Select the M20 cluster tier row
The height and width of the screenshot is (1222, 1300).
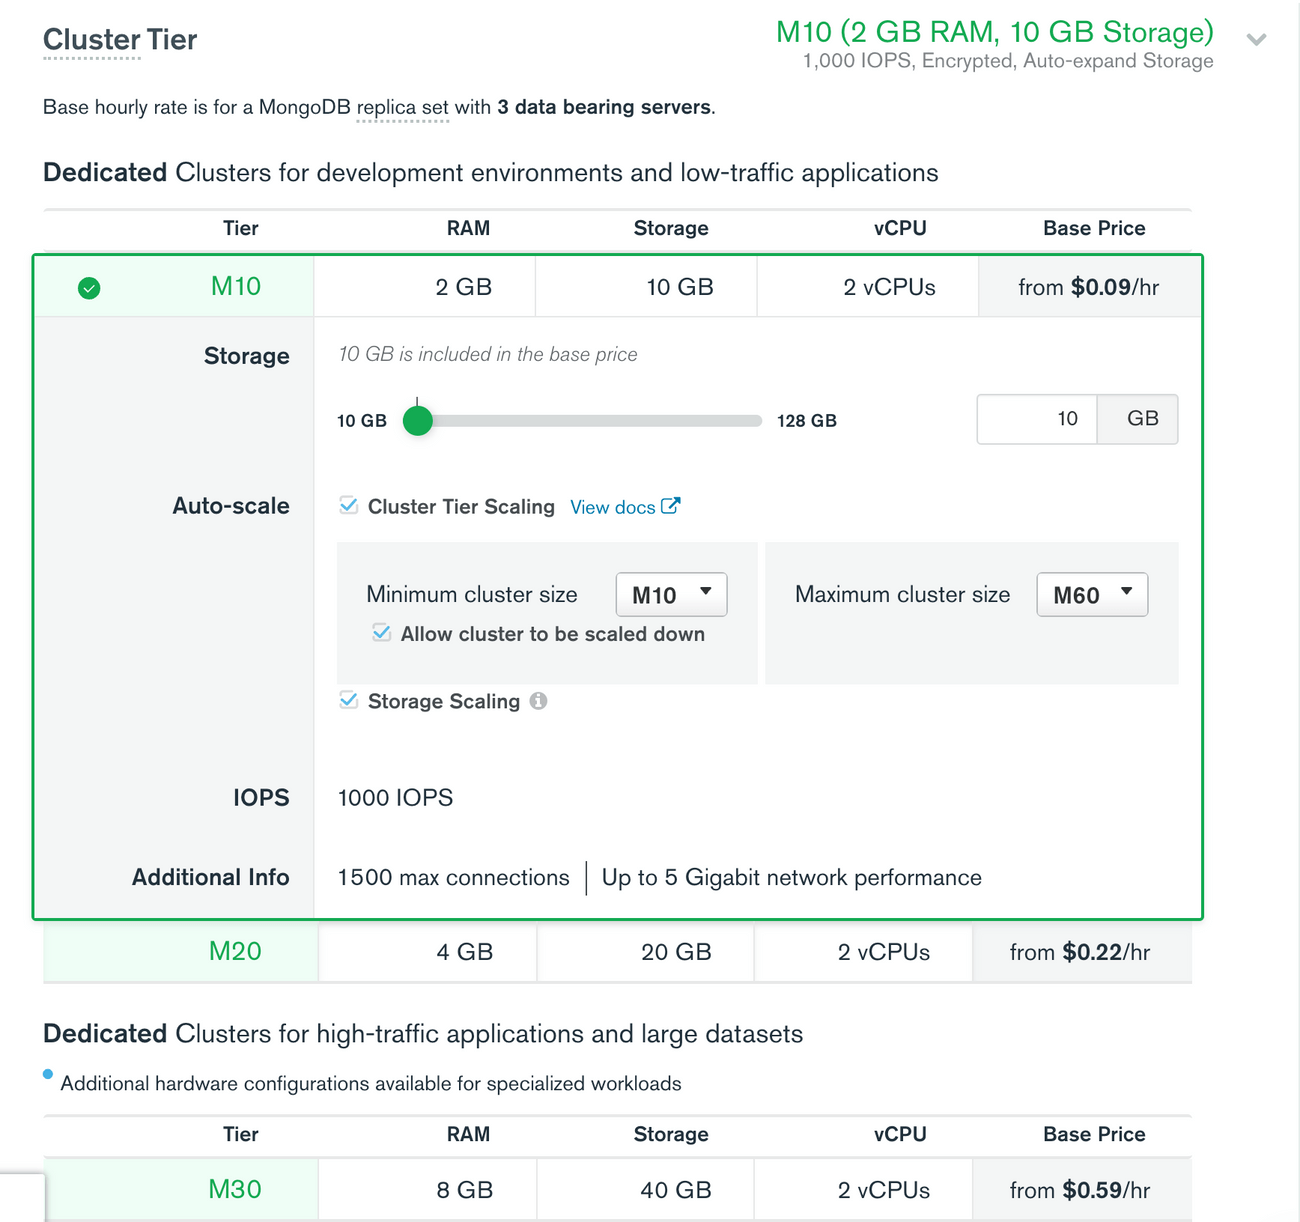click(235, 952)
